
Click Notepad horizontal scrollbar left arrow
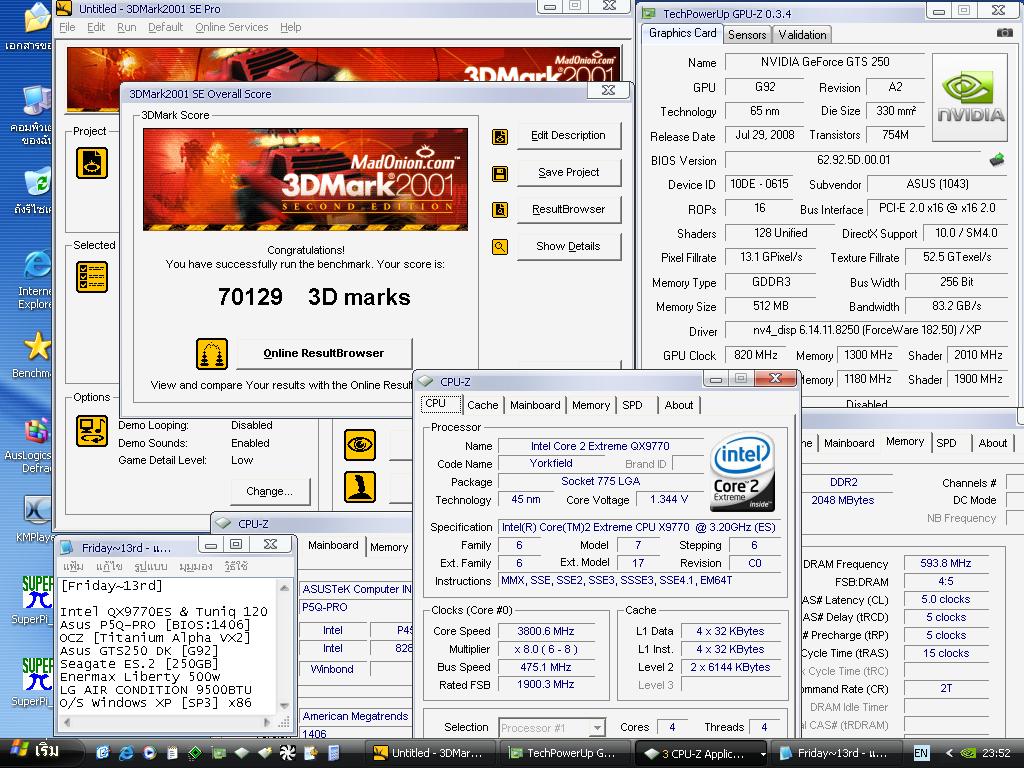(x=67, y=722)
